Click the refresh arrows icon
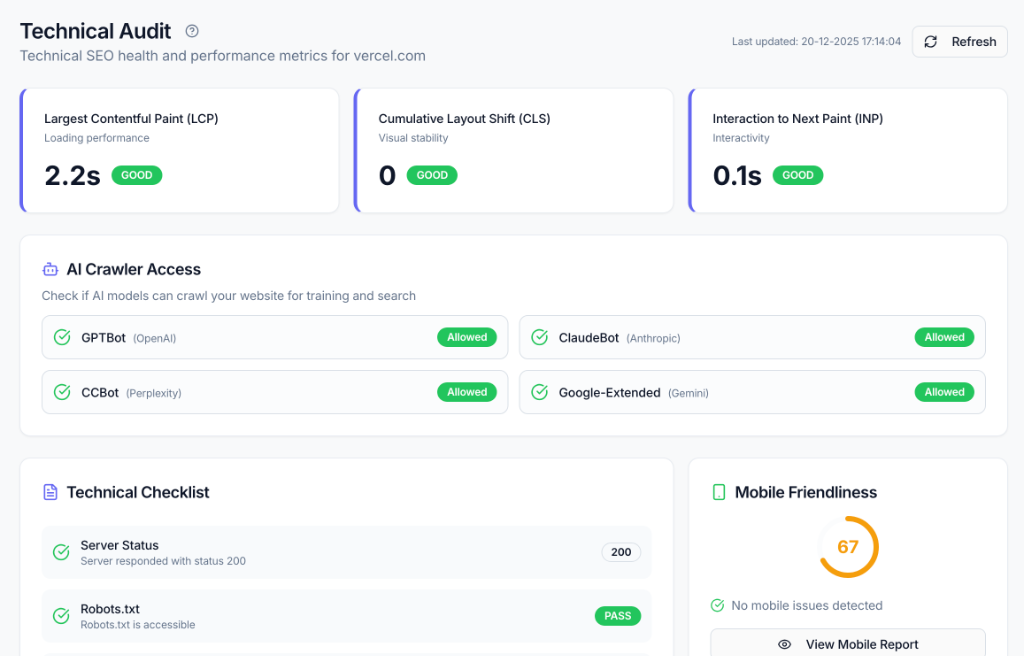Image resolution: width=1024 pixels, height=656 pixels. [931, 41]
